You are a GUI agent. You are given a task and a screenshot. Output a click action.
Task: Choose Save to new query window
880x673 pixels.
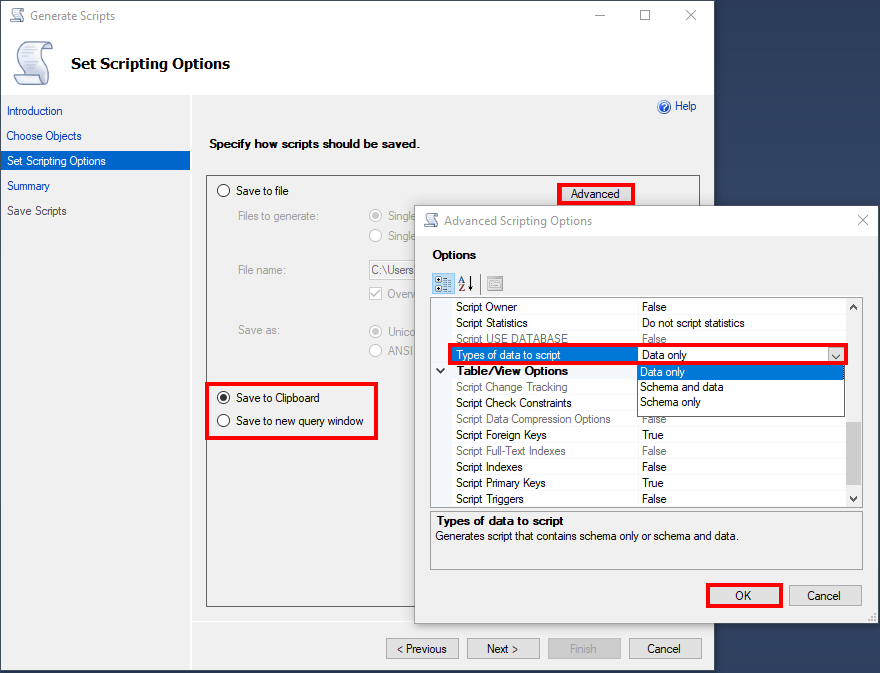[x=224, y=421]
